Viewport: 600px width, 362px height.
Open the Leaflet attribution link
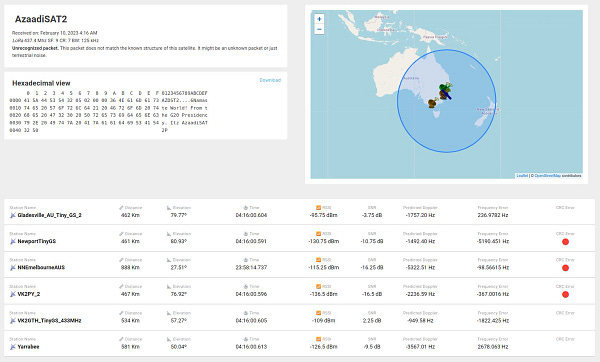click(x=522, y=176)
